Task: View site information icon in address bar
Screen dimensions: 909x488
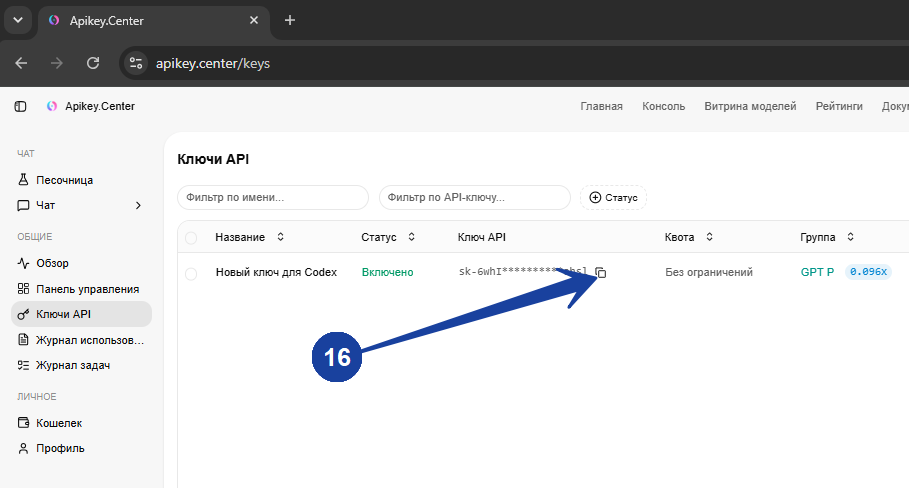Action: pos(136,63)
